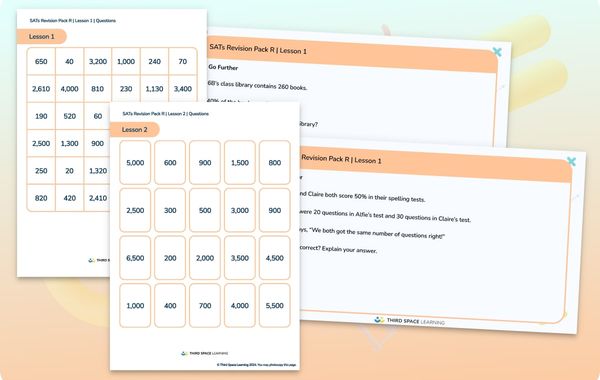Image resolution: width=600 pixels, height=380 pixels.
Task: Click the 1,500 card
Action: [x=240, y=163]
